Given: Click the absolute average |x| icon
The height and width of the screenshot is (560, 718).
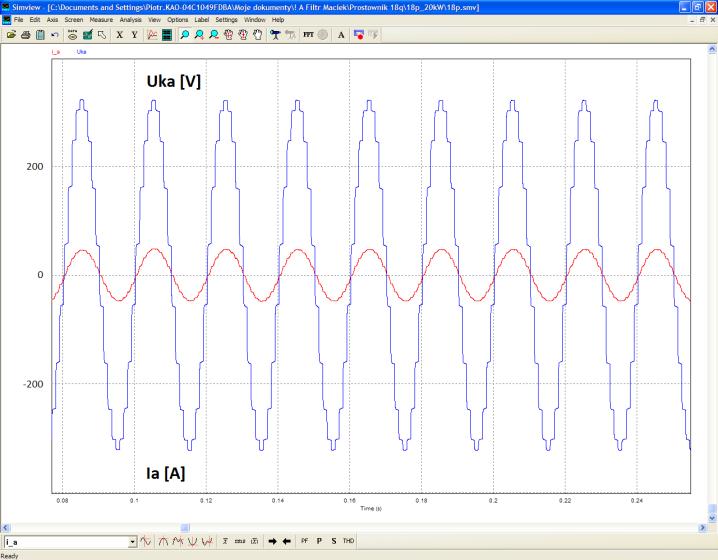Looking at the screenshot, I should pyautogui.click(x=255, y=541).
